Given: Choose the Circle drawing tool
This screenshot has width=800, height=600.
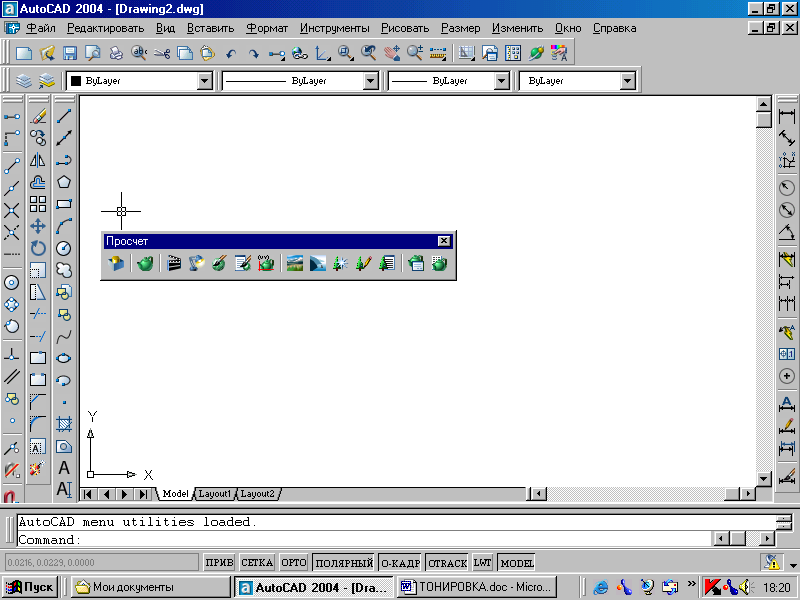Looking at the screenshot, I should click(x=64, y=248).
